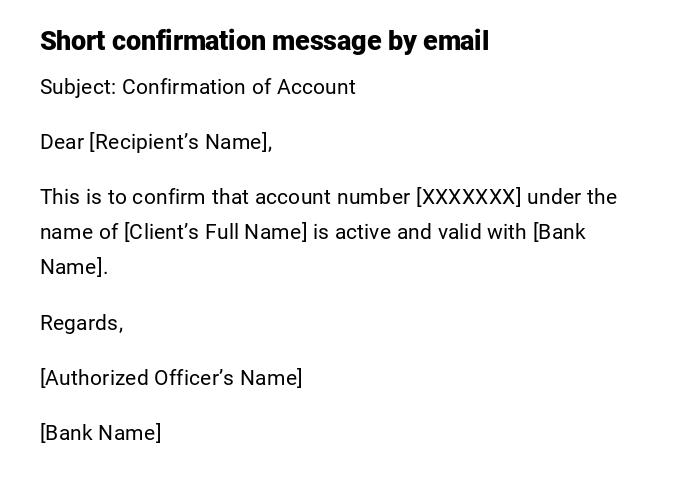Click the word "Account" in the subject line

316,87
